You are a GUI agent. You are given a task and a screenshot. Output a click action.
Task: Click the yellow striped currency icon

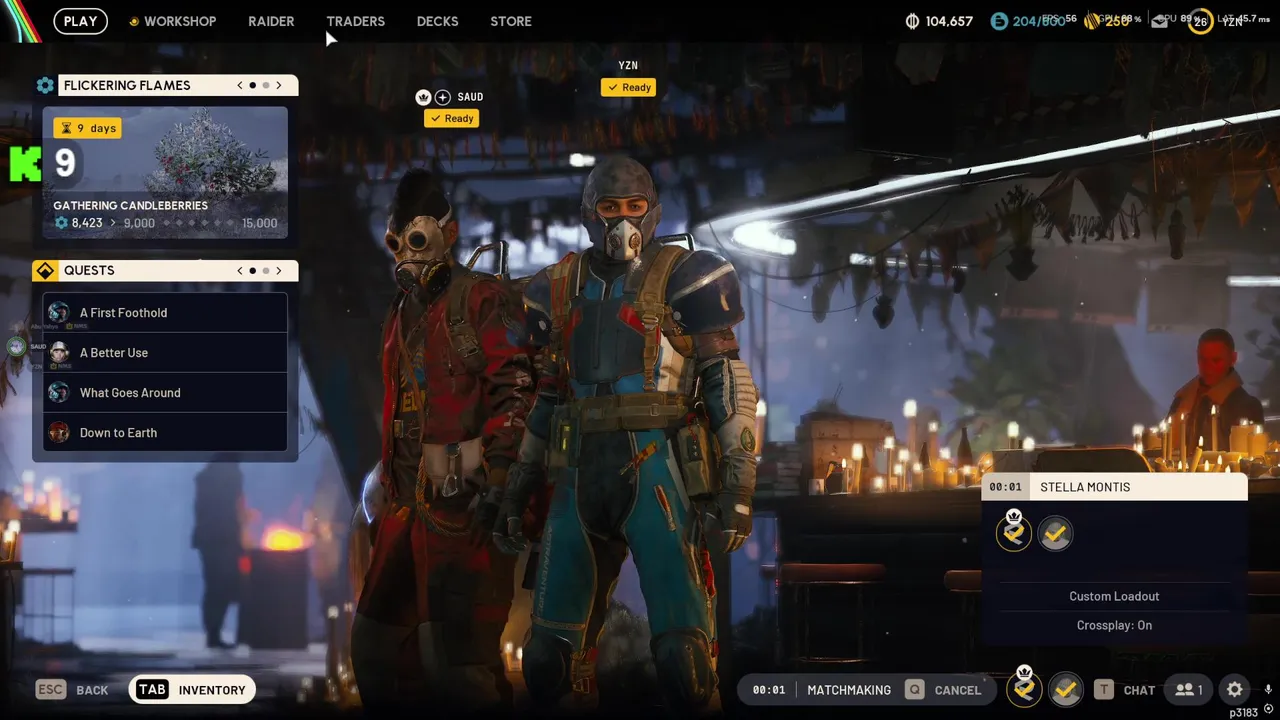coord(1092,21)
